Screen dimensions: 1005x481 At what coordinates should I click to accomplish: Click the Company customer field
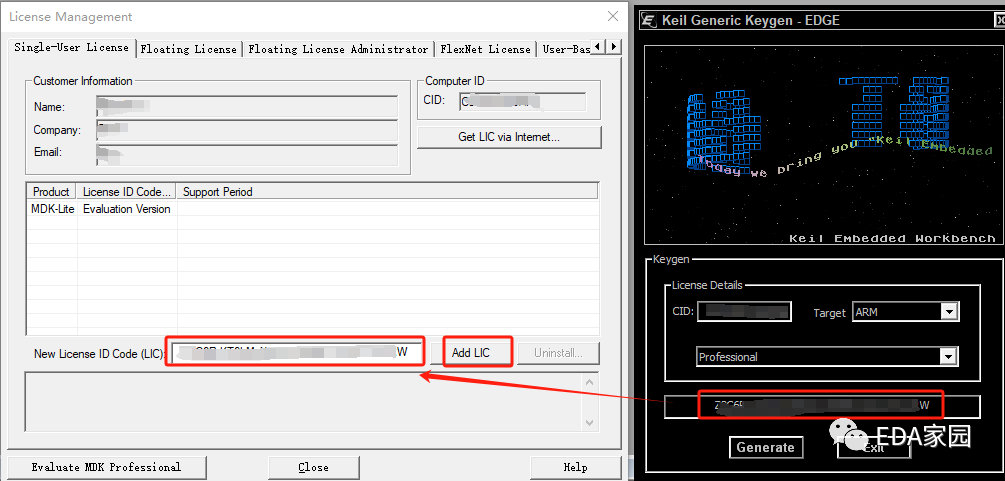coord(247,130)
